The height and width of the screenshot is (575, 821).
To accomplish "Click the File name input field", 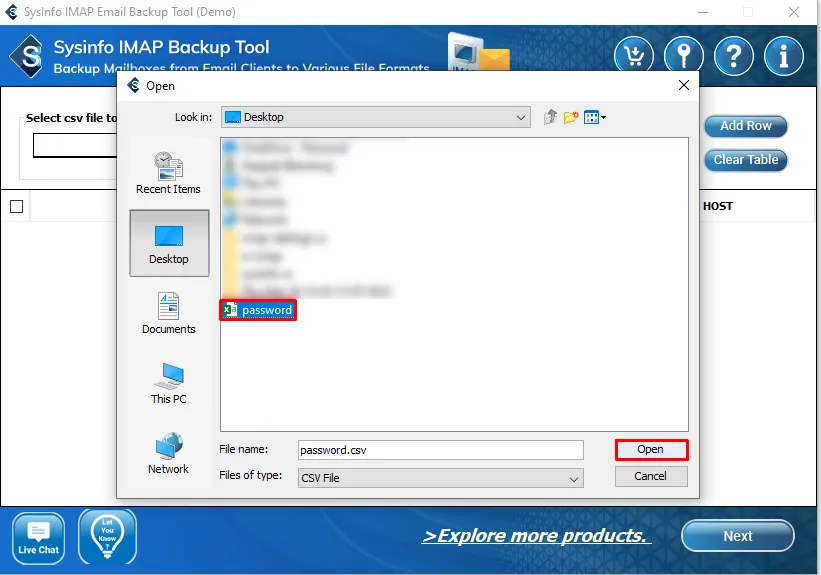I will click(x=440, y=450).
